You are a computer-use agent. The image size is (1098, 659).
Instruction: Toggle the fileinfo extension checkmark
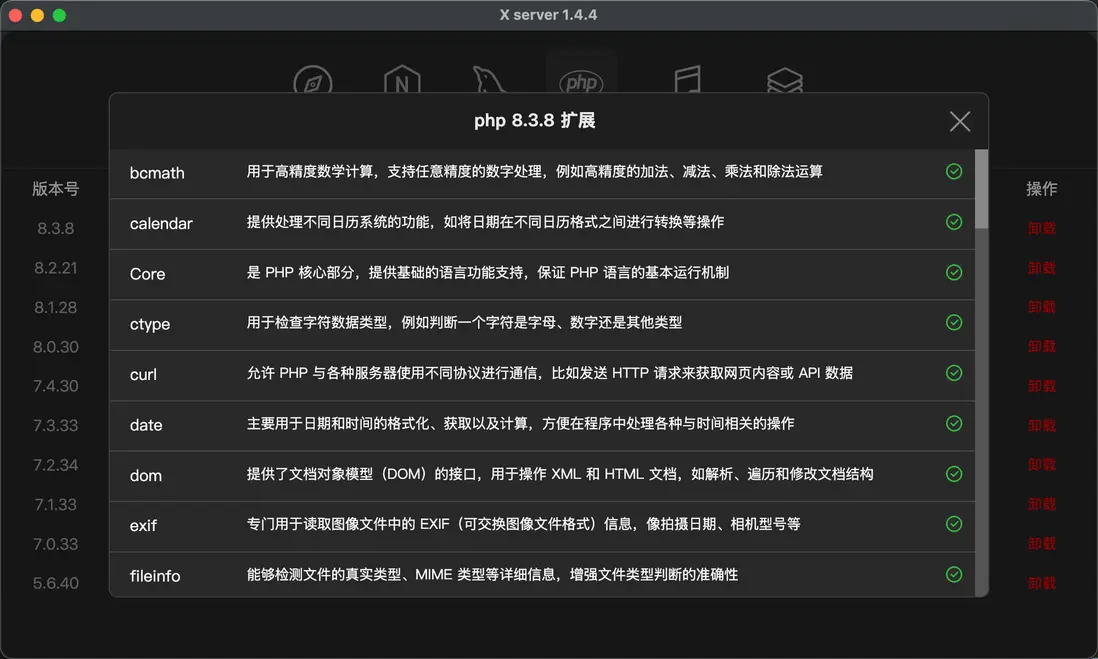pos(954,574)
